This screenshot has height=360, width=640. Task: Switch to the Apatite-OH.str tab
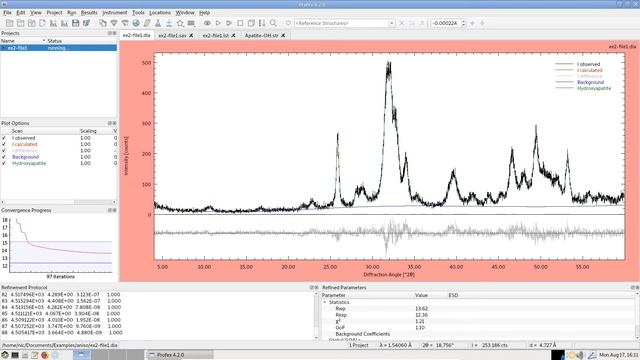click(x=262, y=36)
